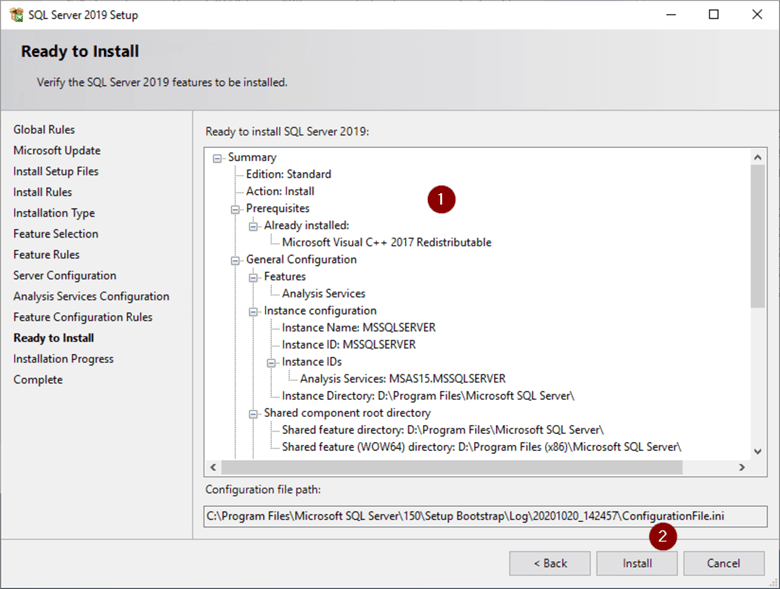The width and height of the screenshot is (780, 589).
Task: Cancel the SQL Server setup
Action: point(723,563)
